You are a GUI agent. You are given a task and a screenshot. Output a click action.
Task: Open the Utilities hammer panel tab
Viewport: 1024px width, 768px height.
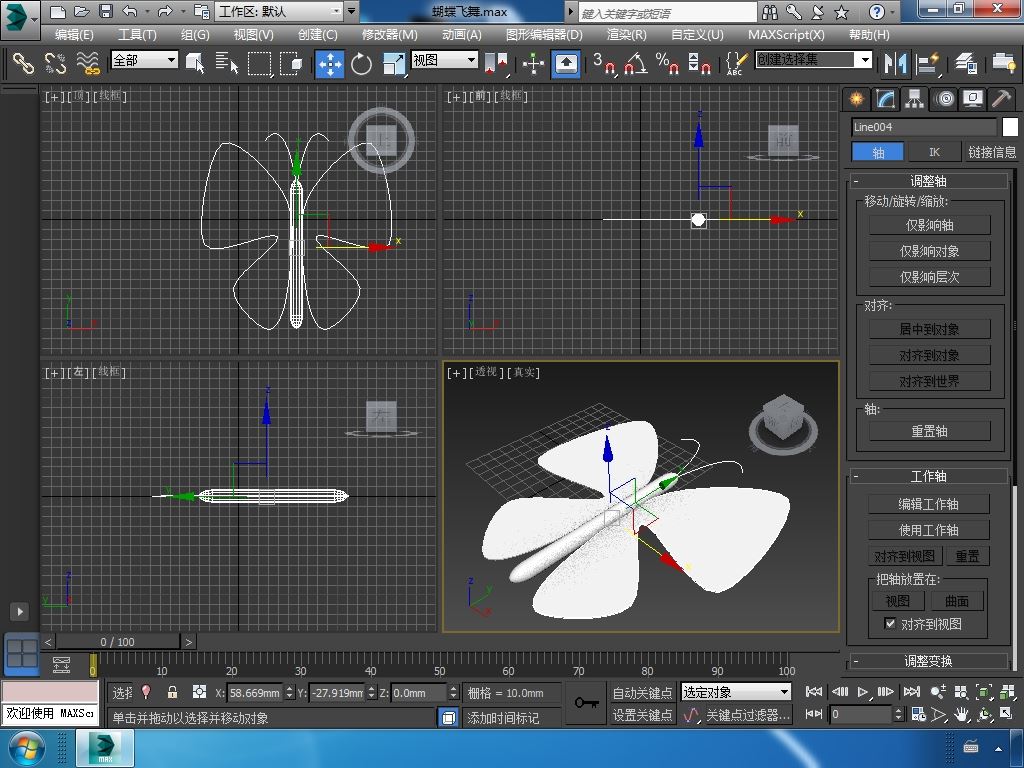tap(1001, 98)
